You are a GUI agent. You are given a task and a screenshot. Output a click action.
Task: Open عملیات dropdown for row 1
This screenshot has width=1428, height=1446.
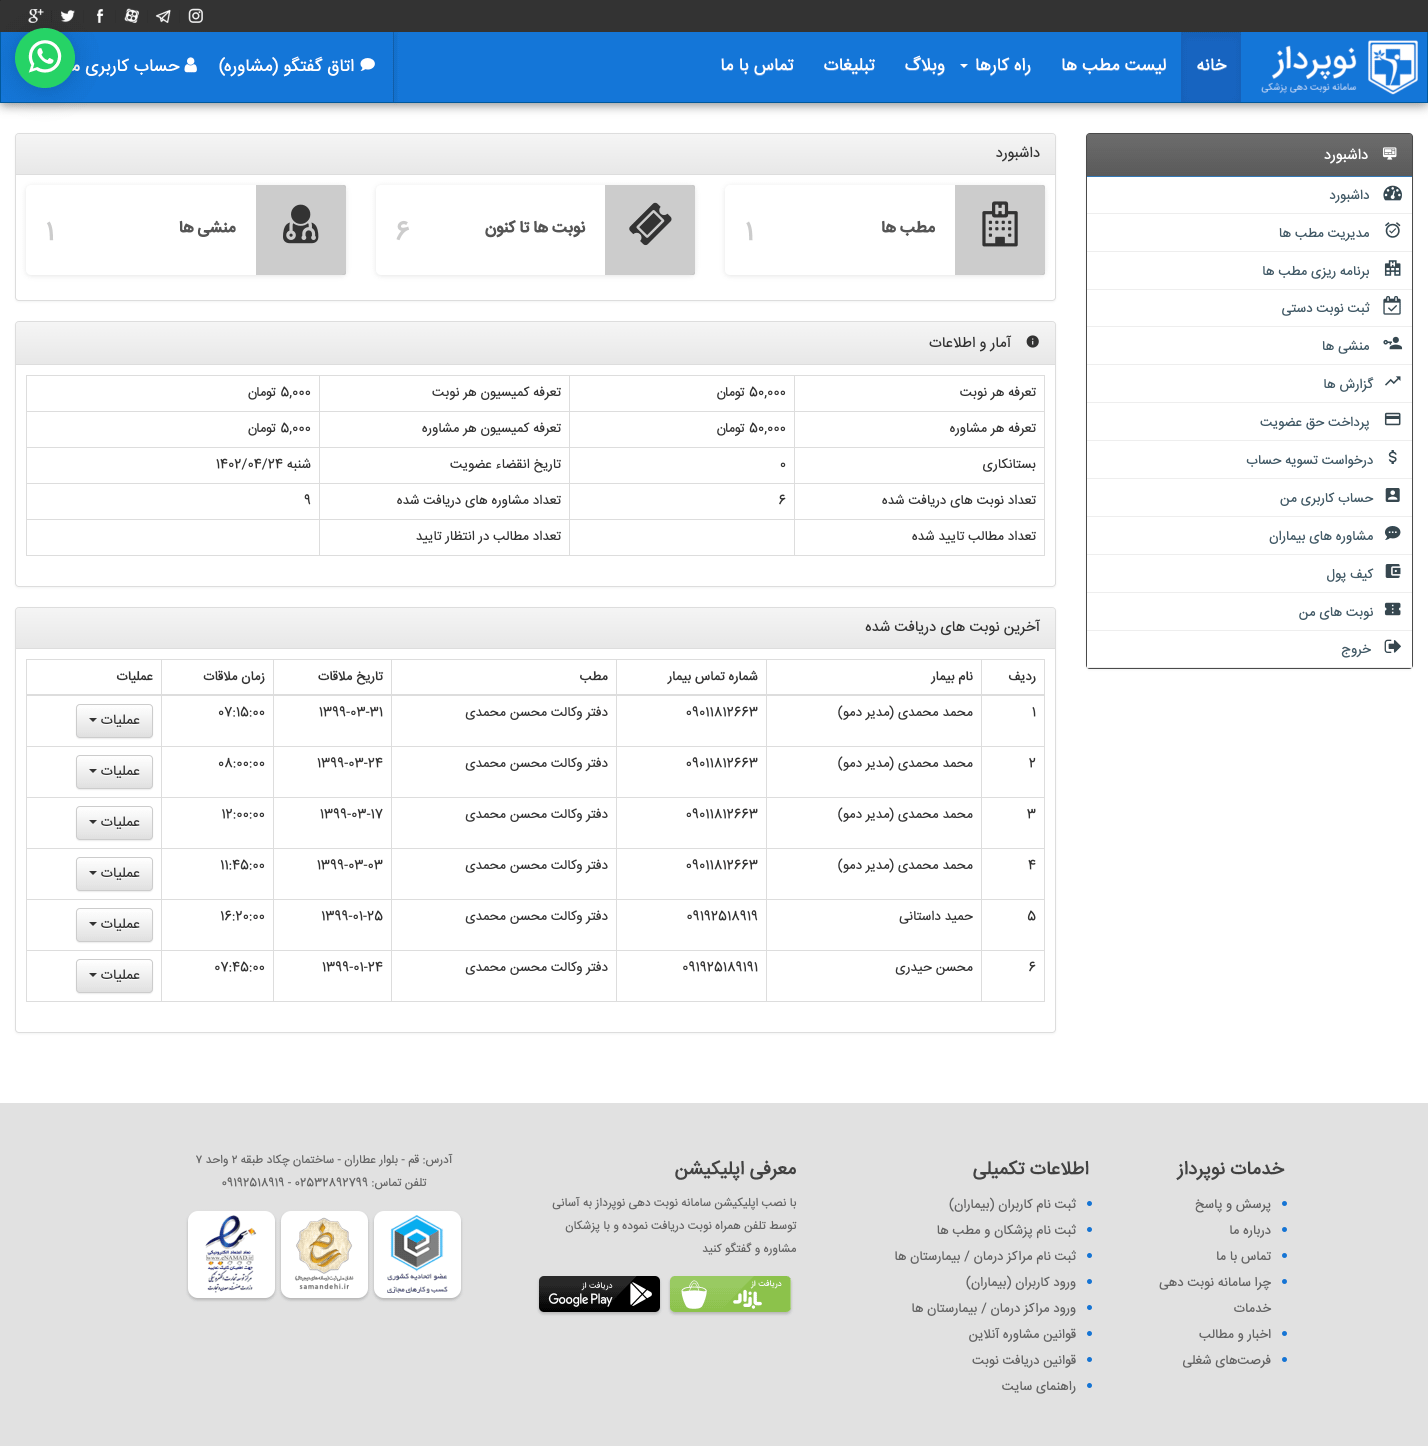(x=115, y=720)
